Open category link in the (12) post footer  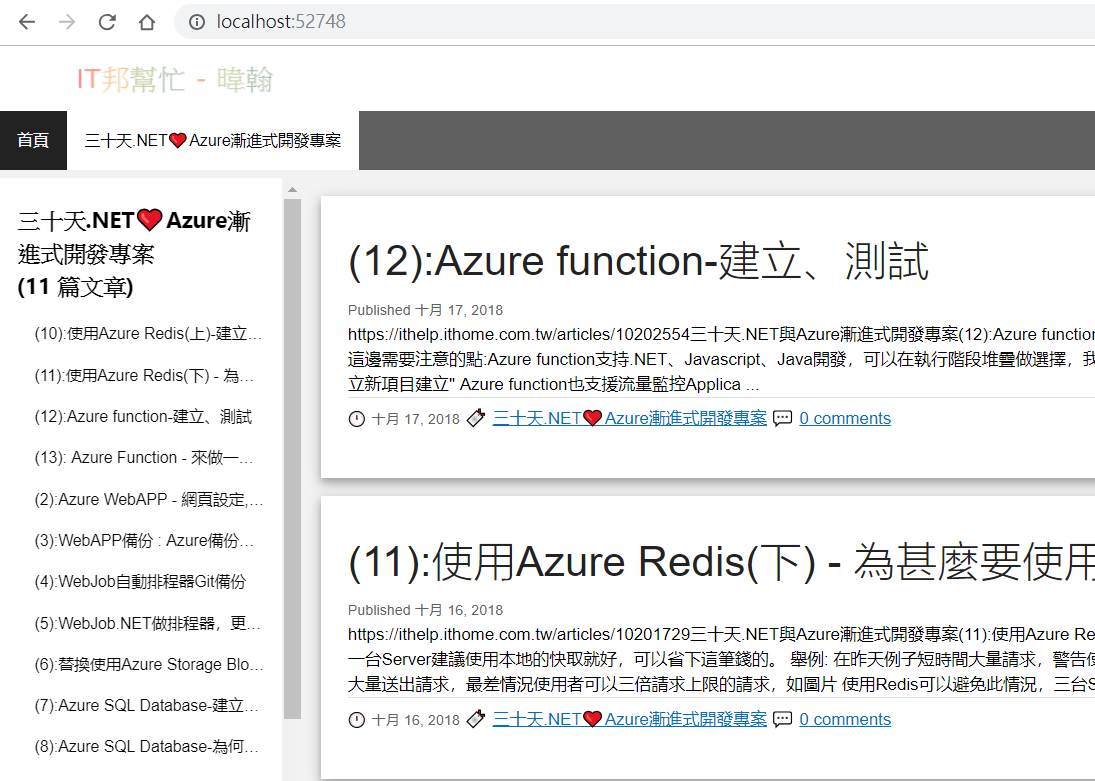(x=629, y=418)
